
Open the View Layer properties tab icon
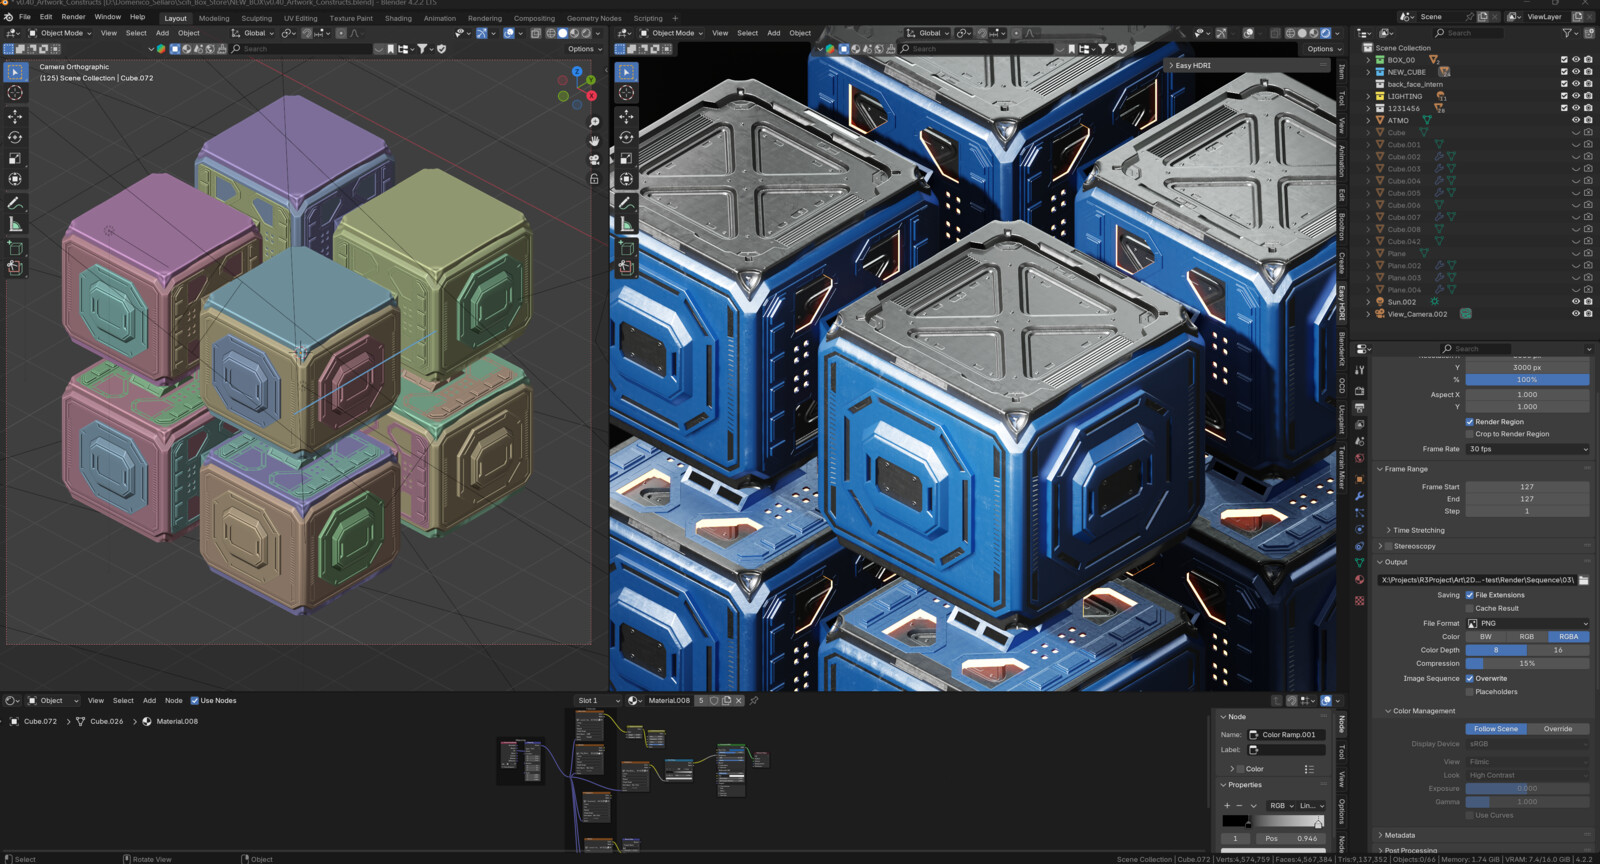tap(1360, 425)
